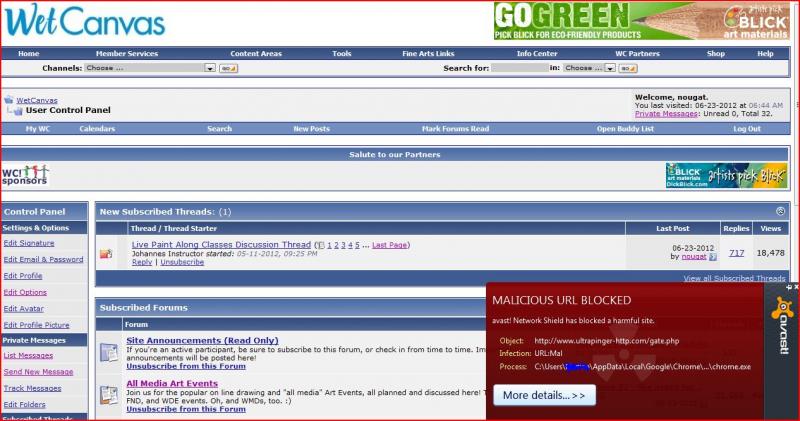This screenshot has height=421, width=800.
Task: Collapse the New Subscribed Threads section
Action: tap(780, 211)
